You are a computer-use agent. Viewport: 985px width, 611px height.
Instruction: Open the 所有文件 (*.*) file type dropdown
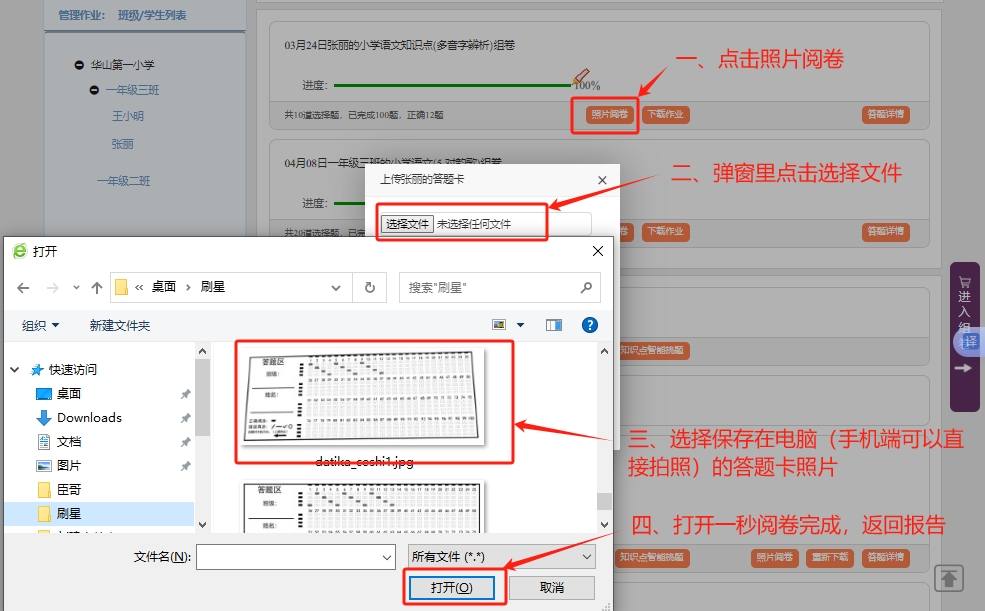coord(501,556)
